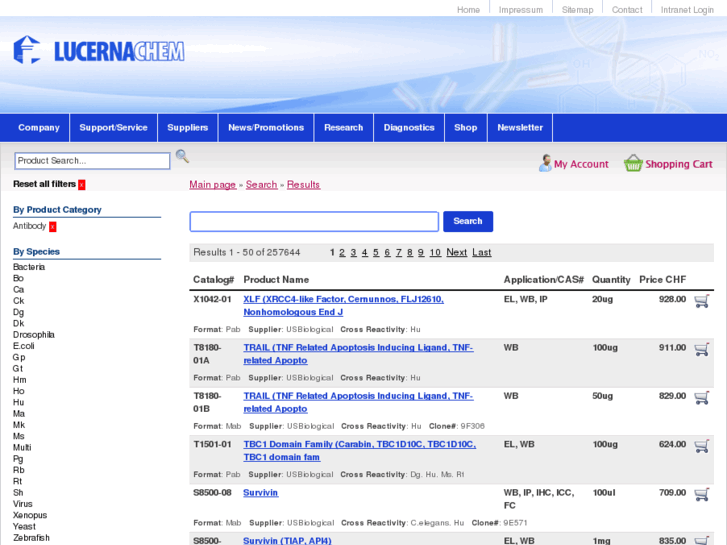Add T8180-01A TRAIL product to cart
The width and height of the screenshot is (727, 545).
pyautogui.click(x=701, y=349)
